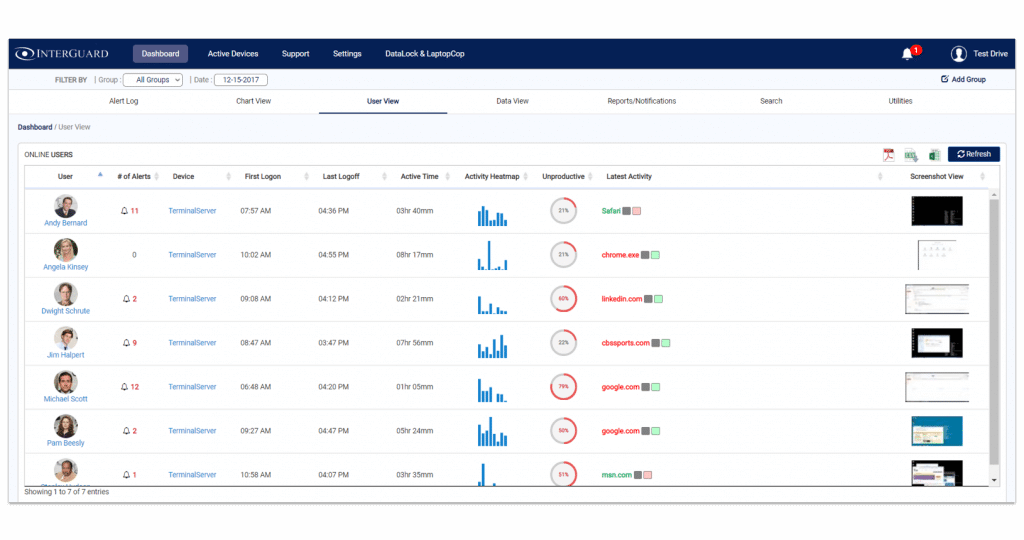Click the table's vertical scrollbar
This screenshot has height=540, width=1024.
point(994,333)
